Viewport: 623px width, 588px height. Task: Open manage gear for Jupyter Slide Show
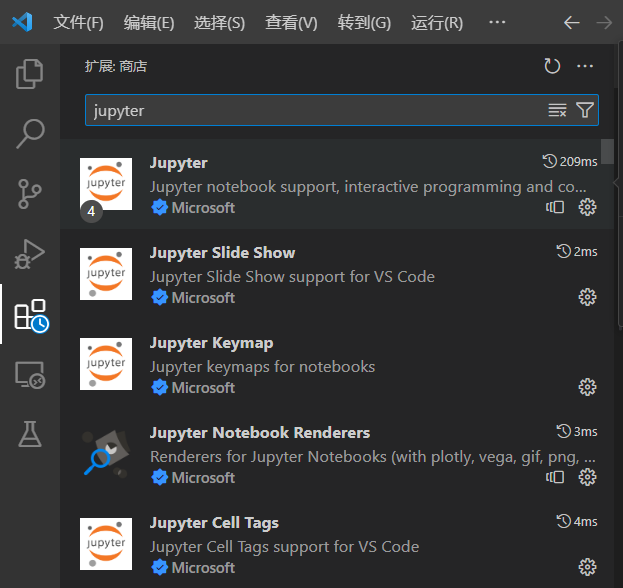click(587, 297)
